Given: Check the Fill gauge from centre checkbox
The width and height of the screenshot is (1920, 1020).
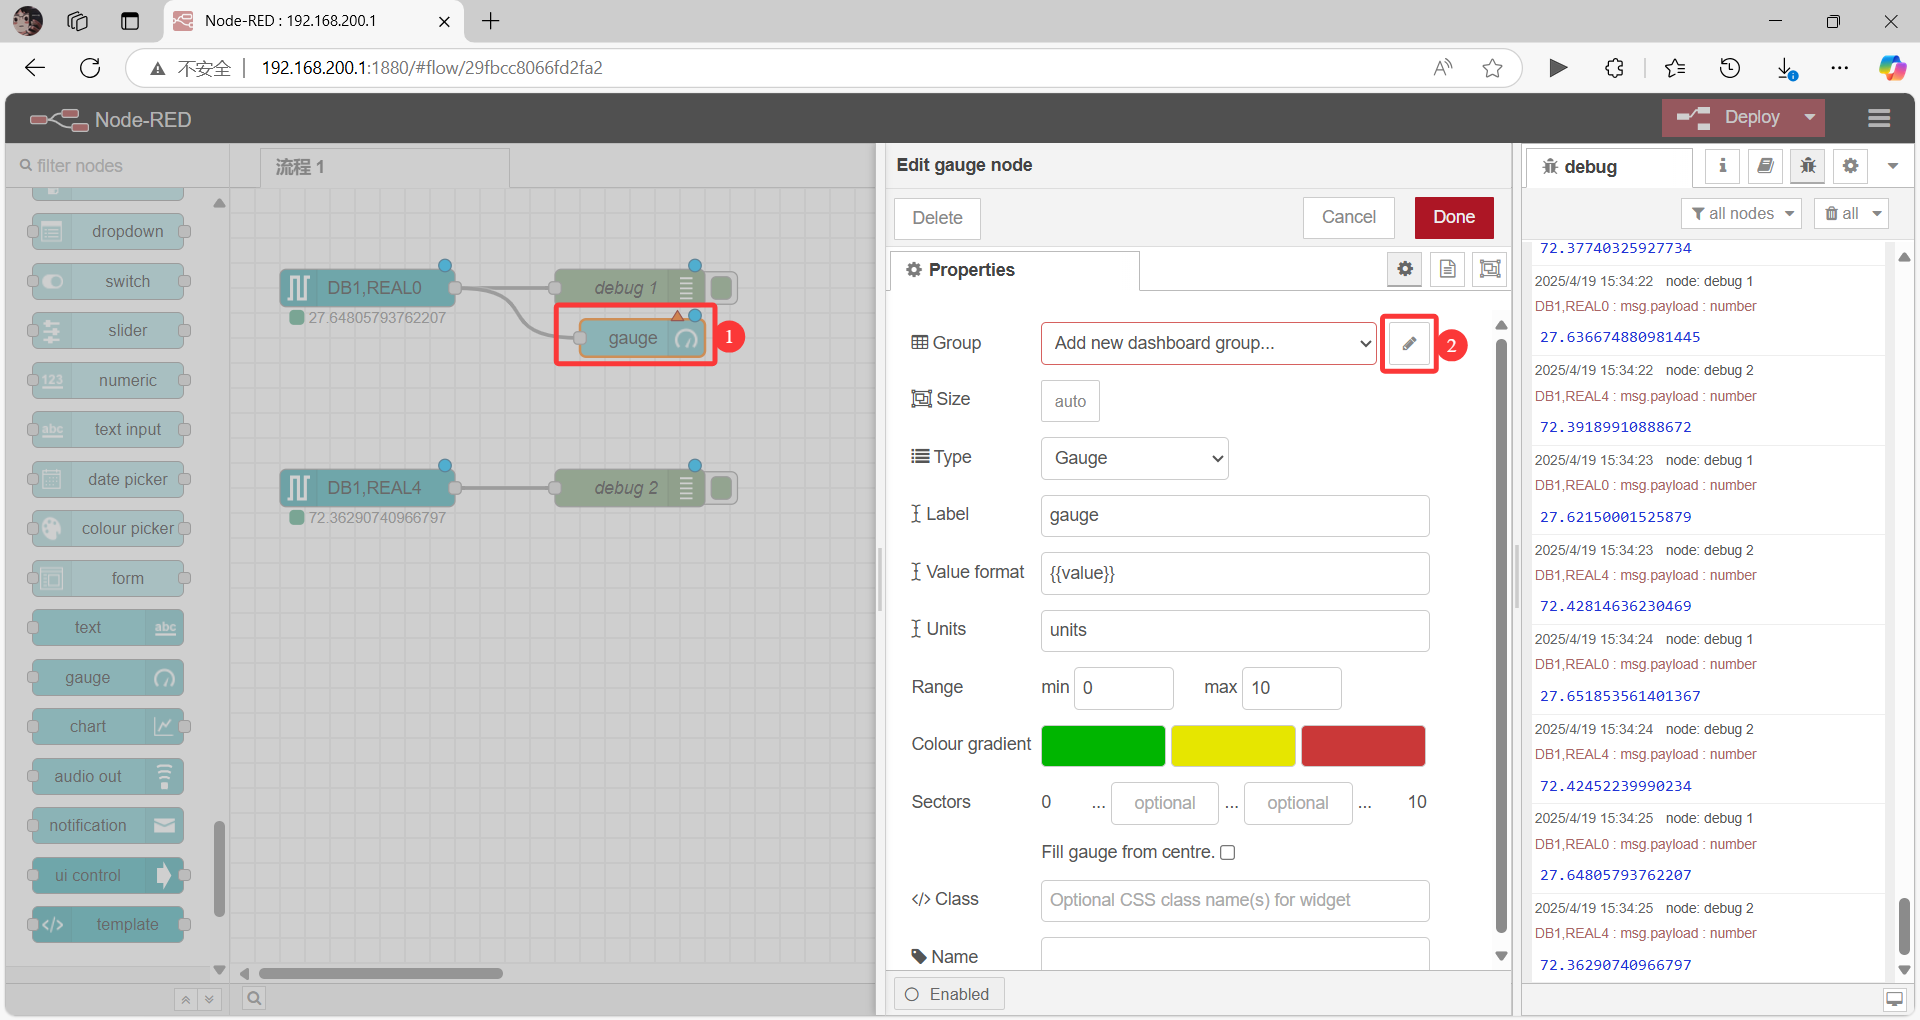Looking at the screenshot, I should point(1228,852).
